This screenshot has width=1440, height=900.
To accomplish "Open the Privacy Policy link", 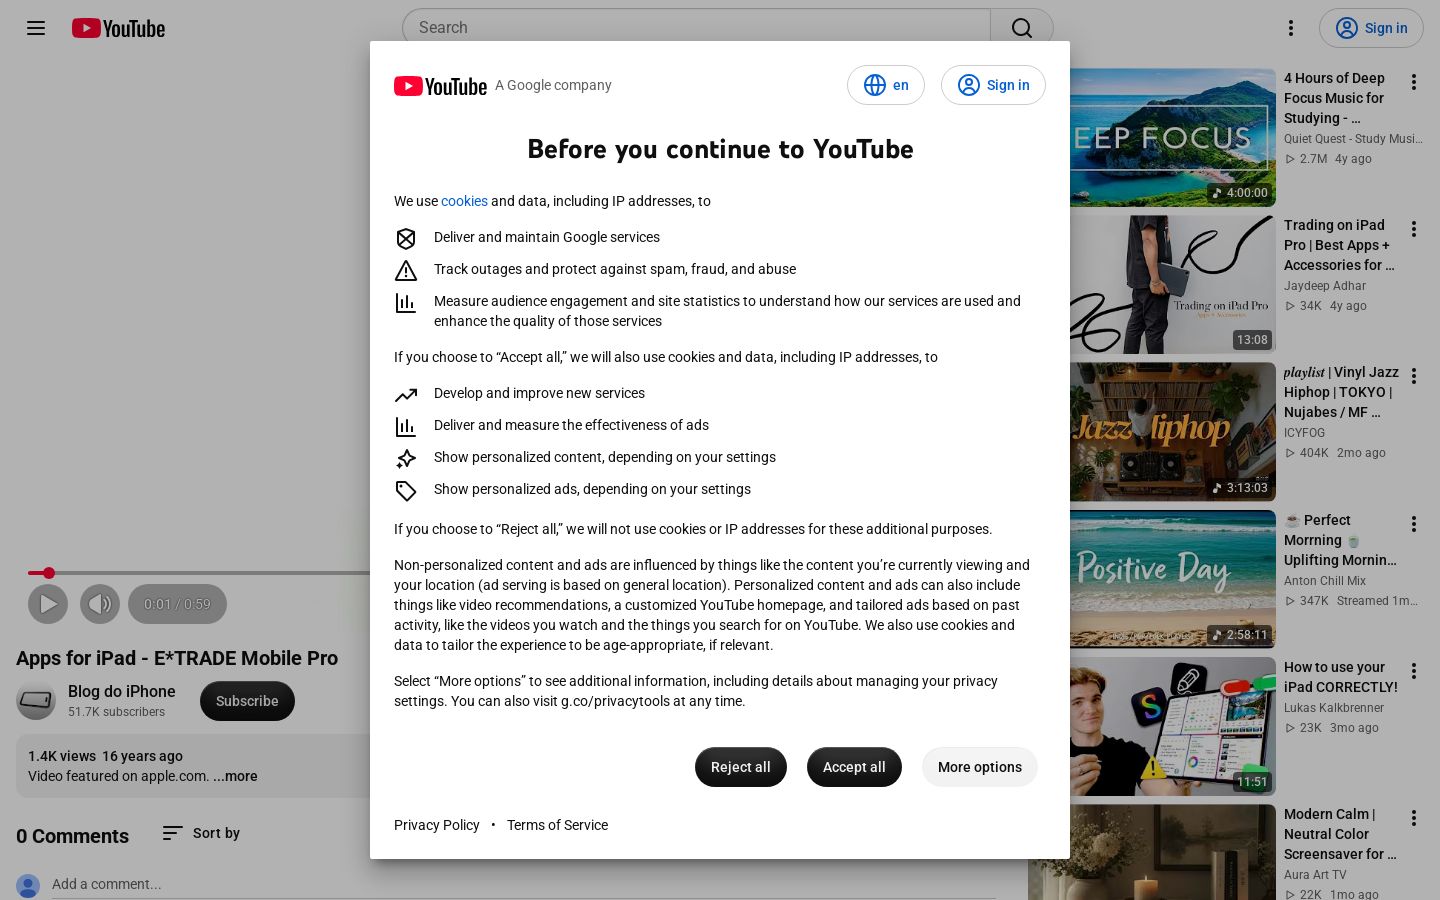I will tap(437, 825).
